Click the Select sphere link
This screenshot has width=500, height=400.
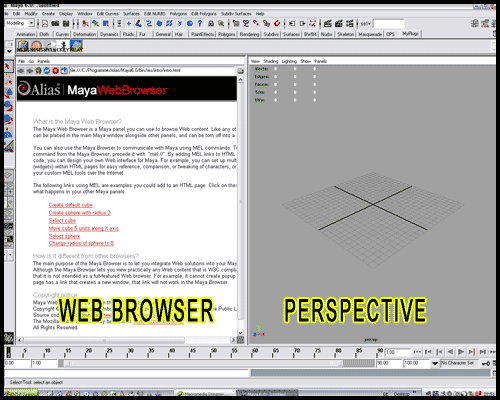coord(64,236)
